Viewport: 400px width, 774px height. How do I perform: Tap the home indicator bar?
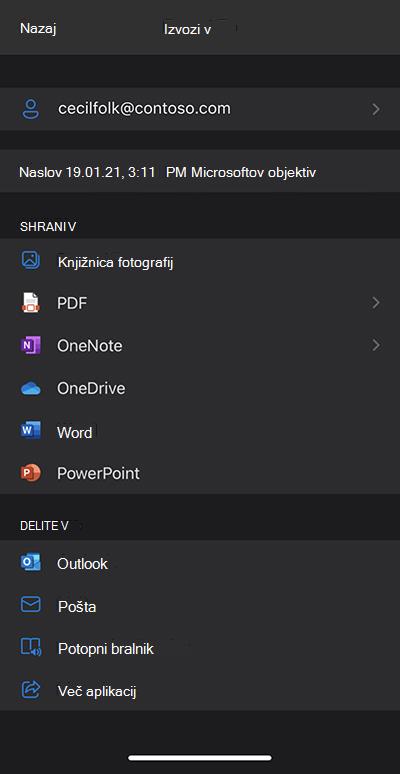point(200,758)
